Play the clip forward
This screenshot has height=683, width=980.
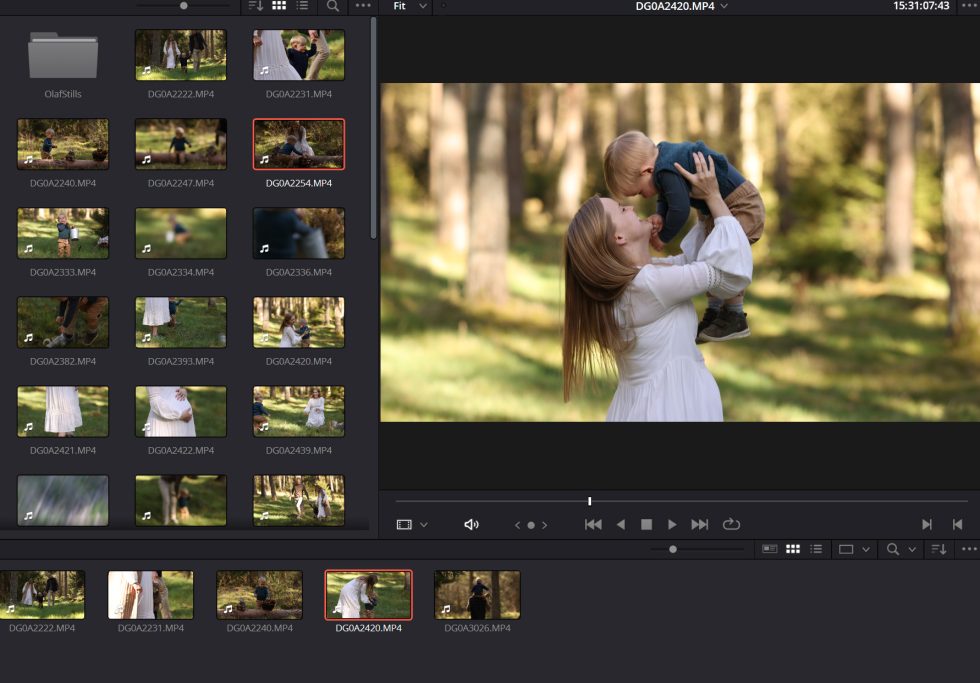pyautogui.click(x=672, y=523)
